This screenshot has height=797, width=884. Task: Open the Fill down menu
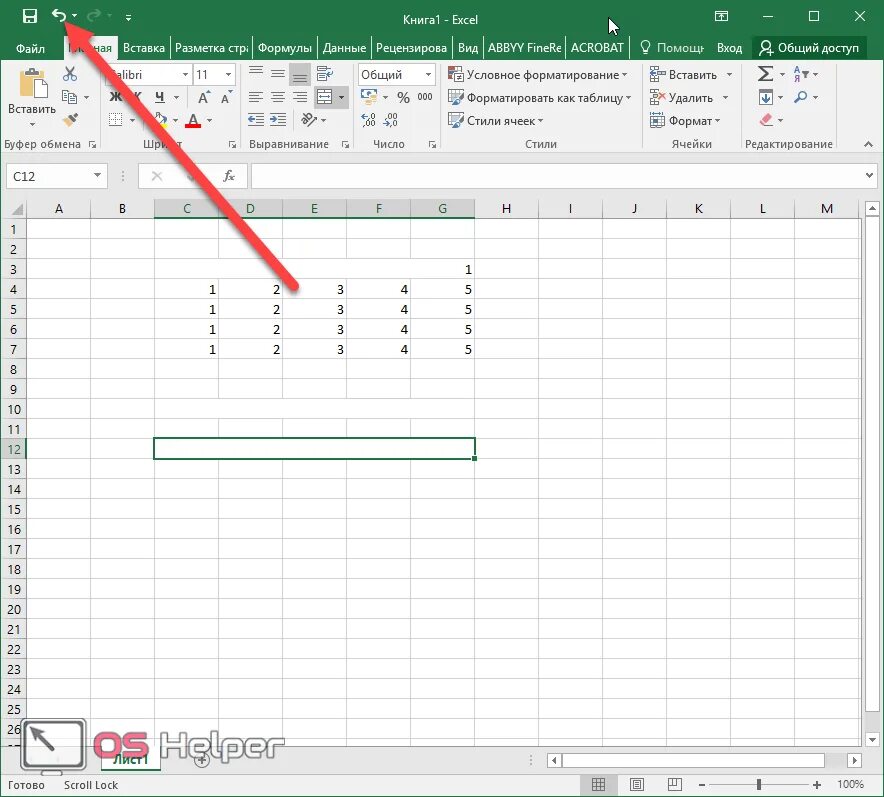tap(771, 97)
